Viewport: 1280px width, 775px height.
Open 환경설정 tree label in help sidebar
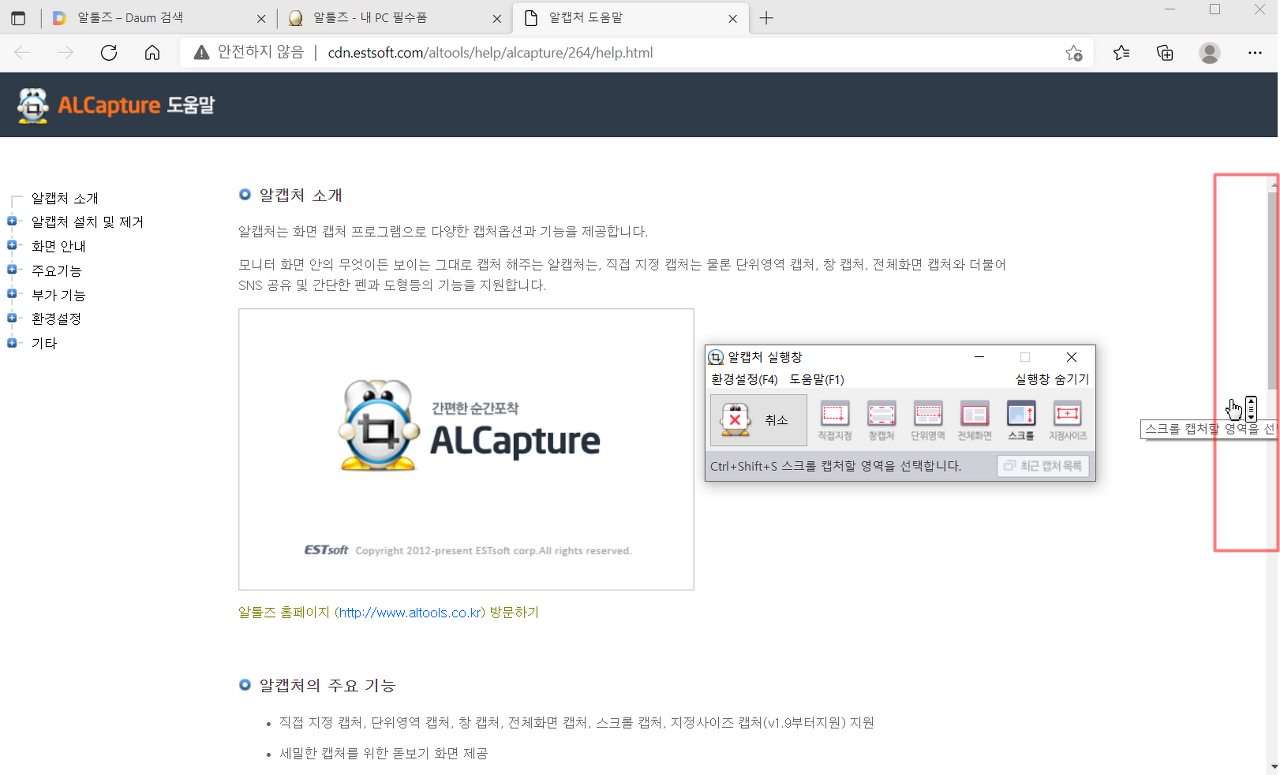(56, 319)
